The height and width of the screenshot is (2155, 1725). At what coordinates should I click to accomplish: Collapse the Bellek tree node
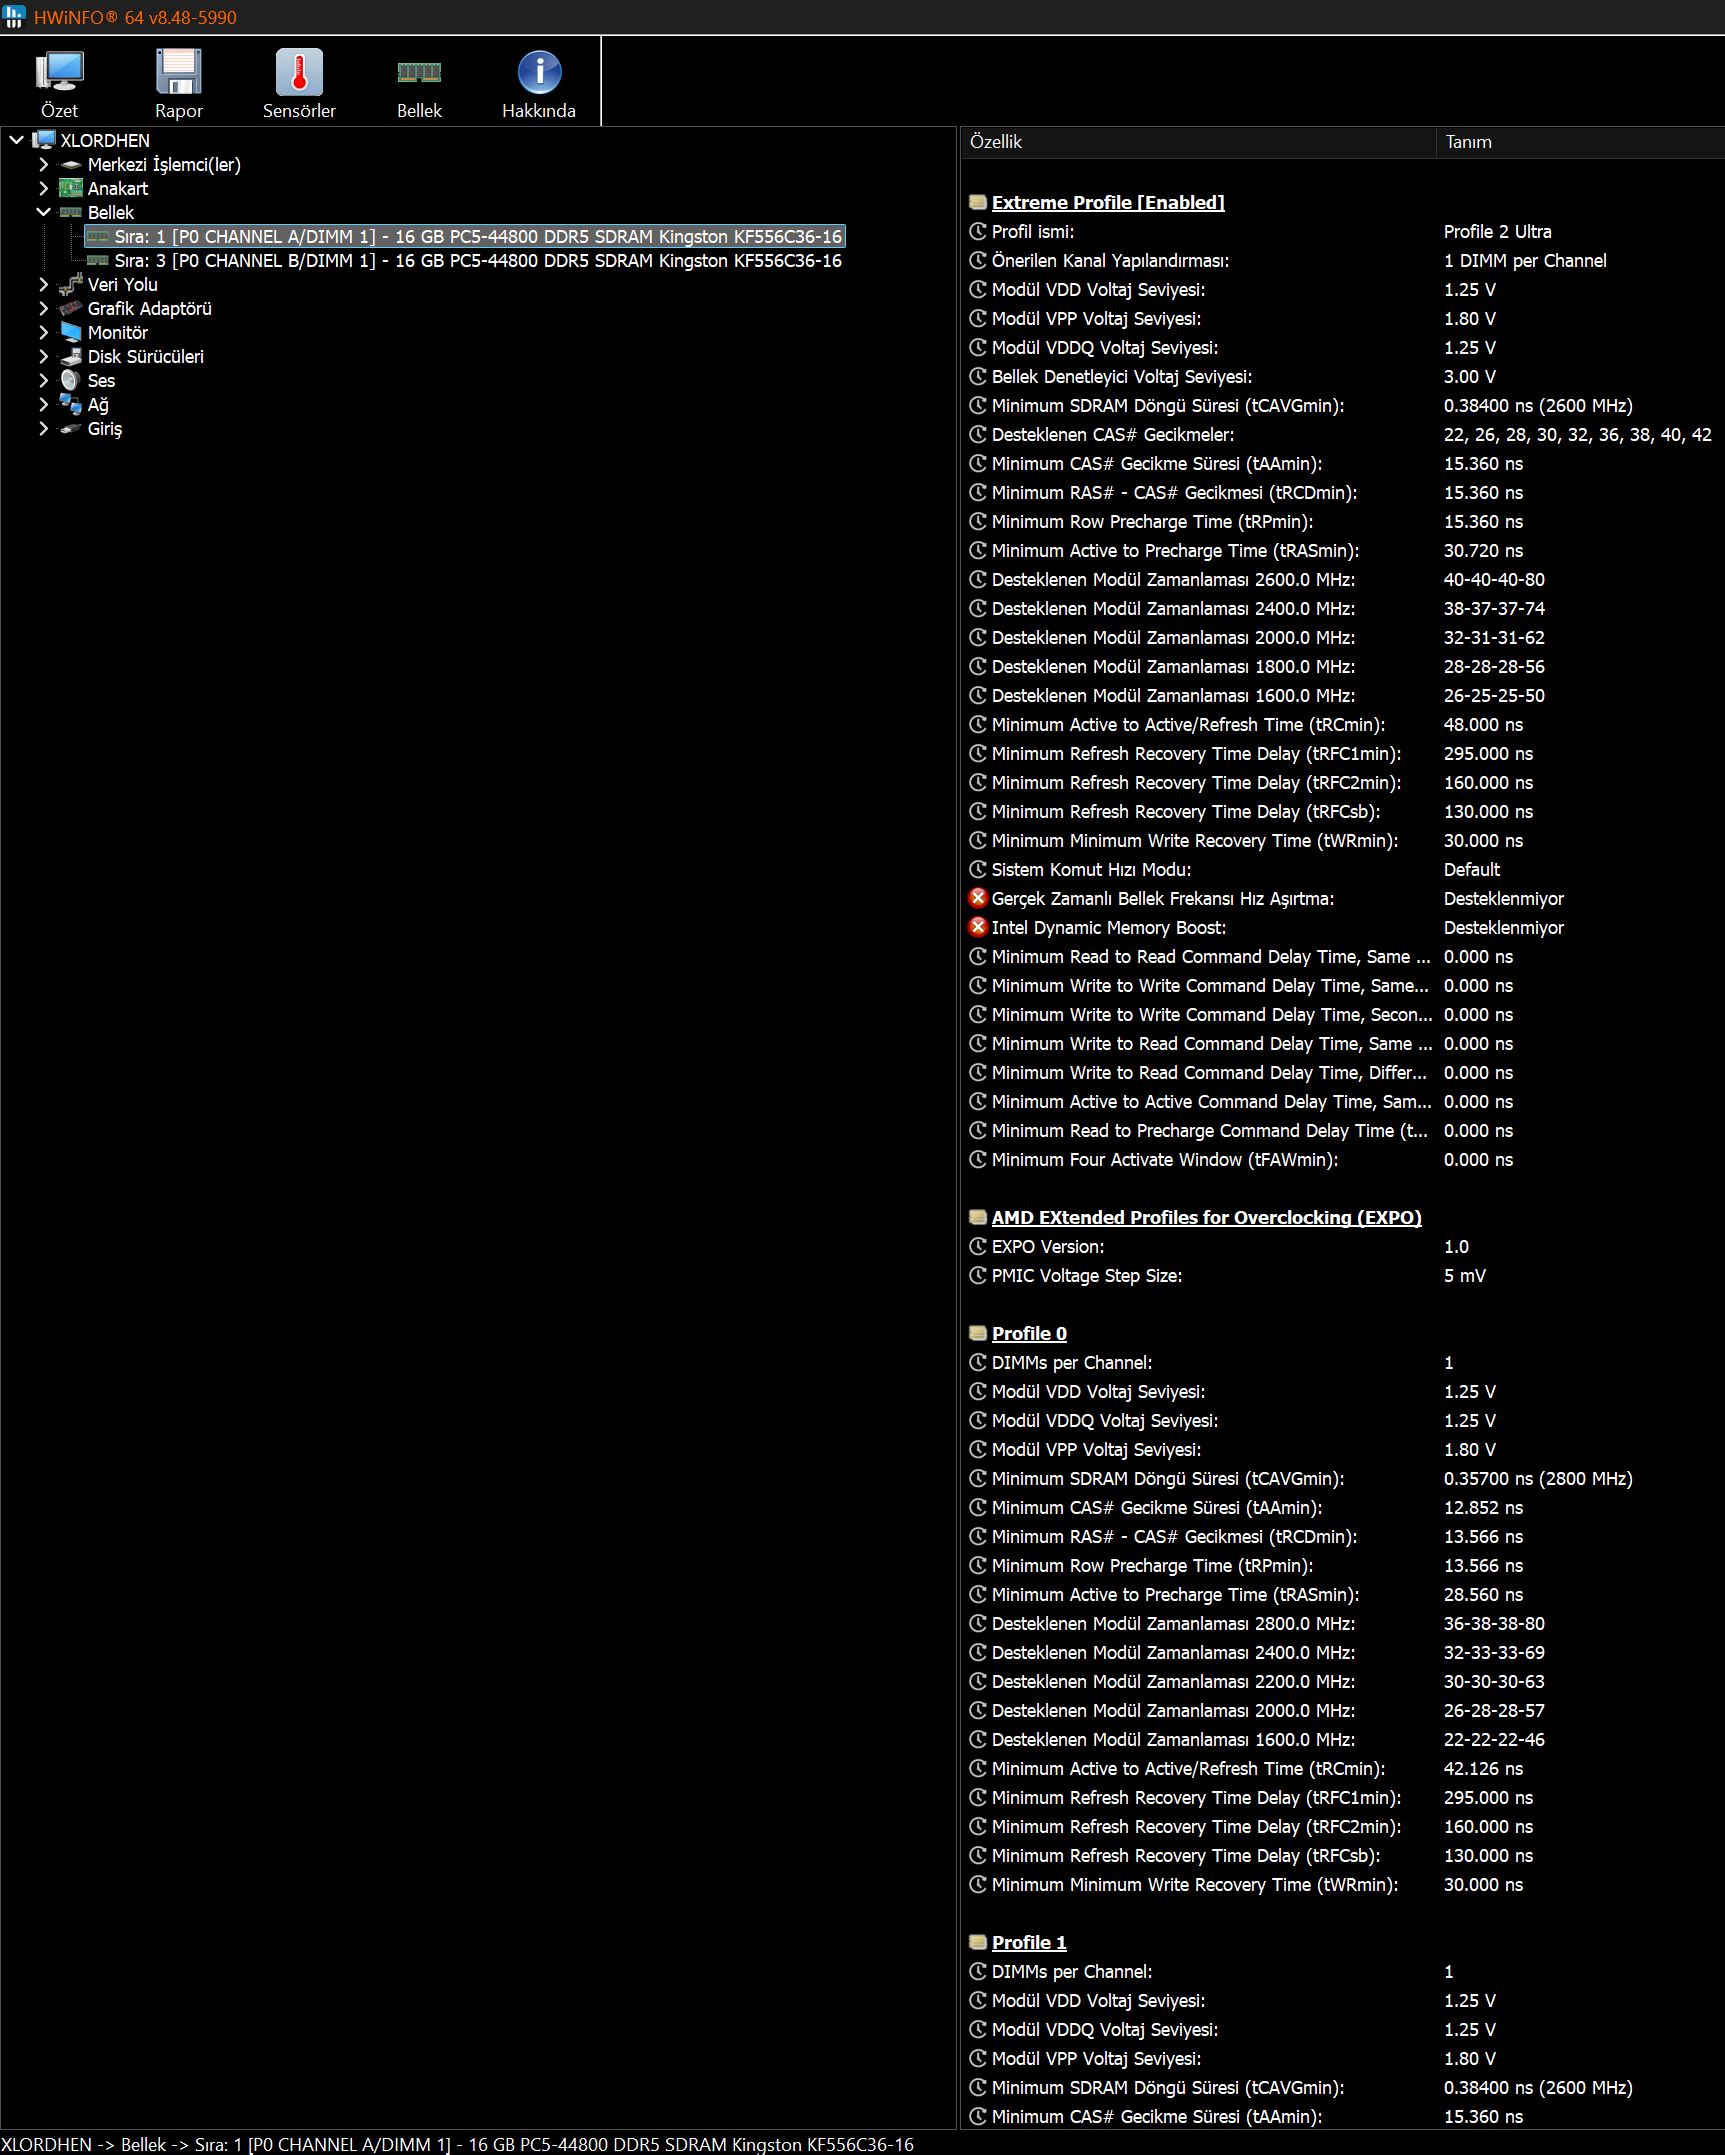point(43,213)
